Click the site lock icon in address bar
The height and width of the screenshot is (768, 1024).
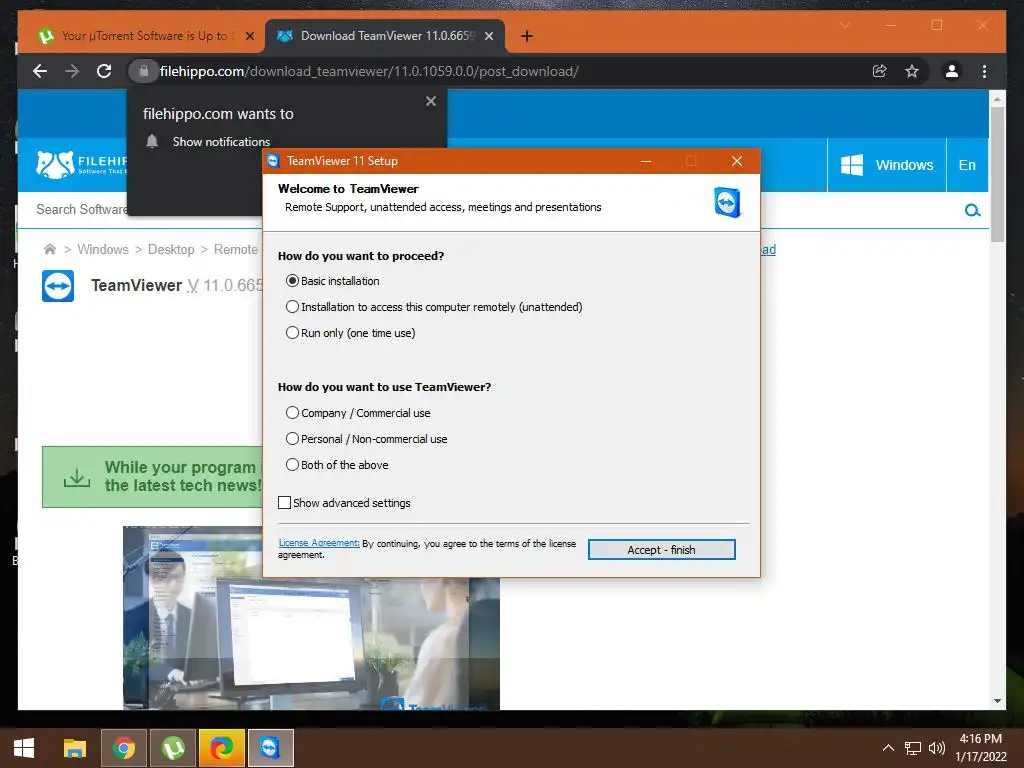coord(143,71)
